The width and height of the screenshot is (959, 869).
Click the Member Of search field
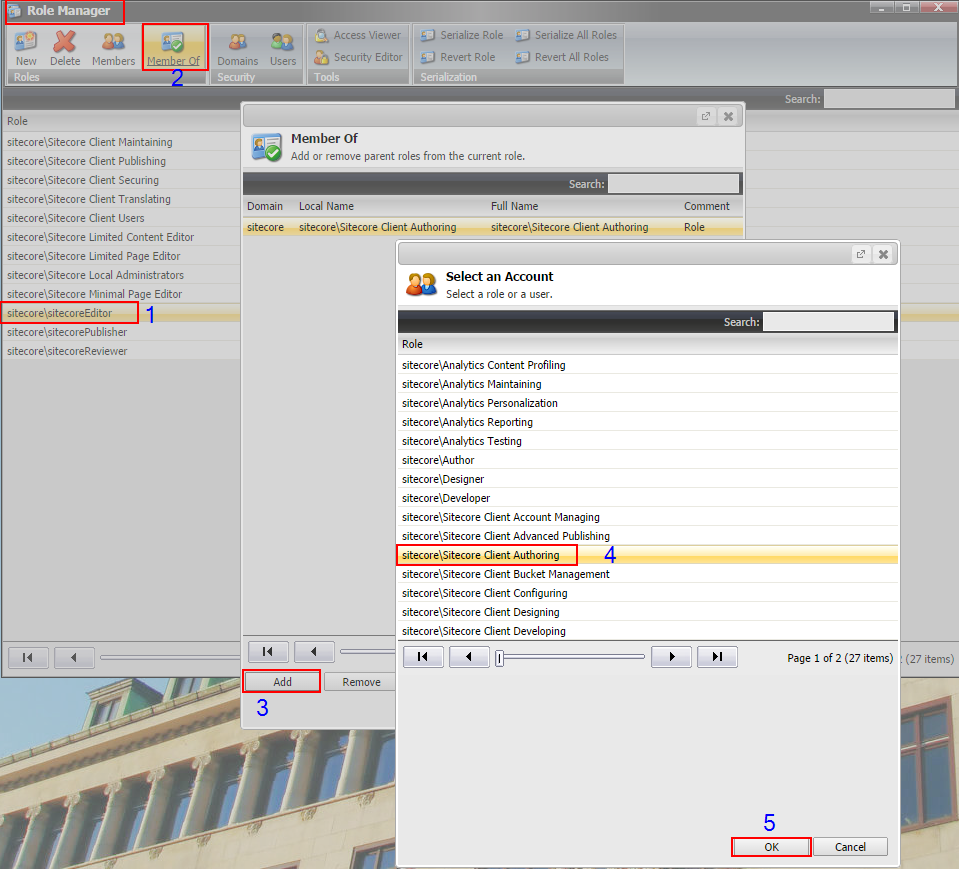673,184
